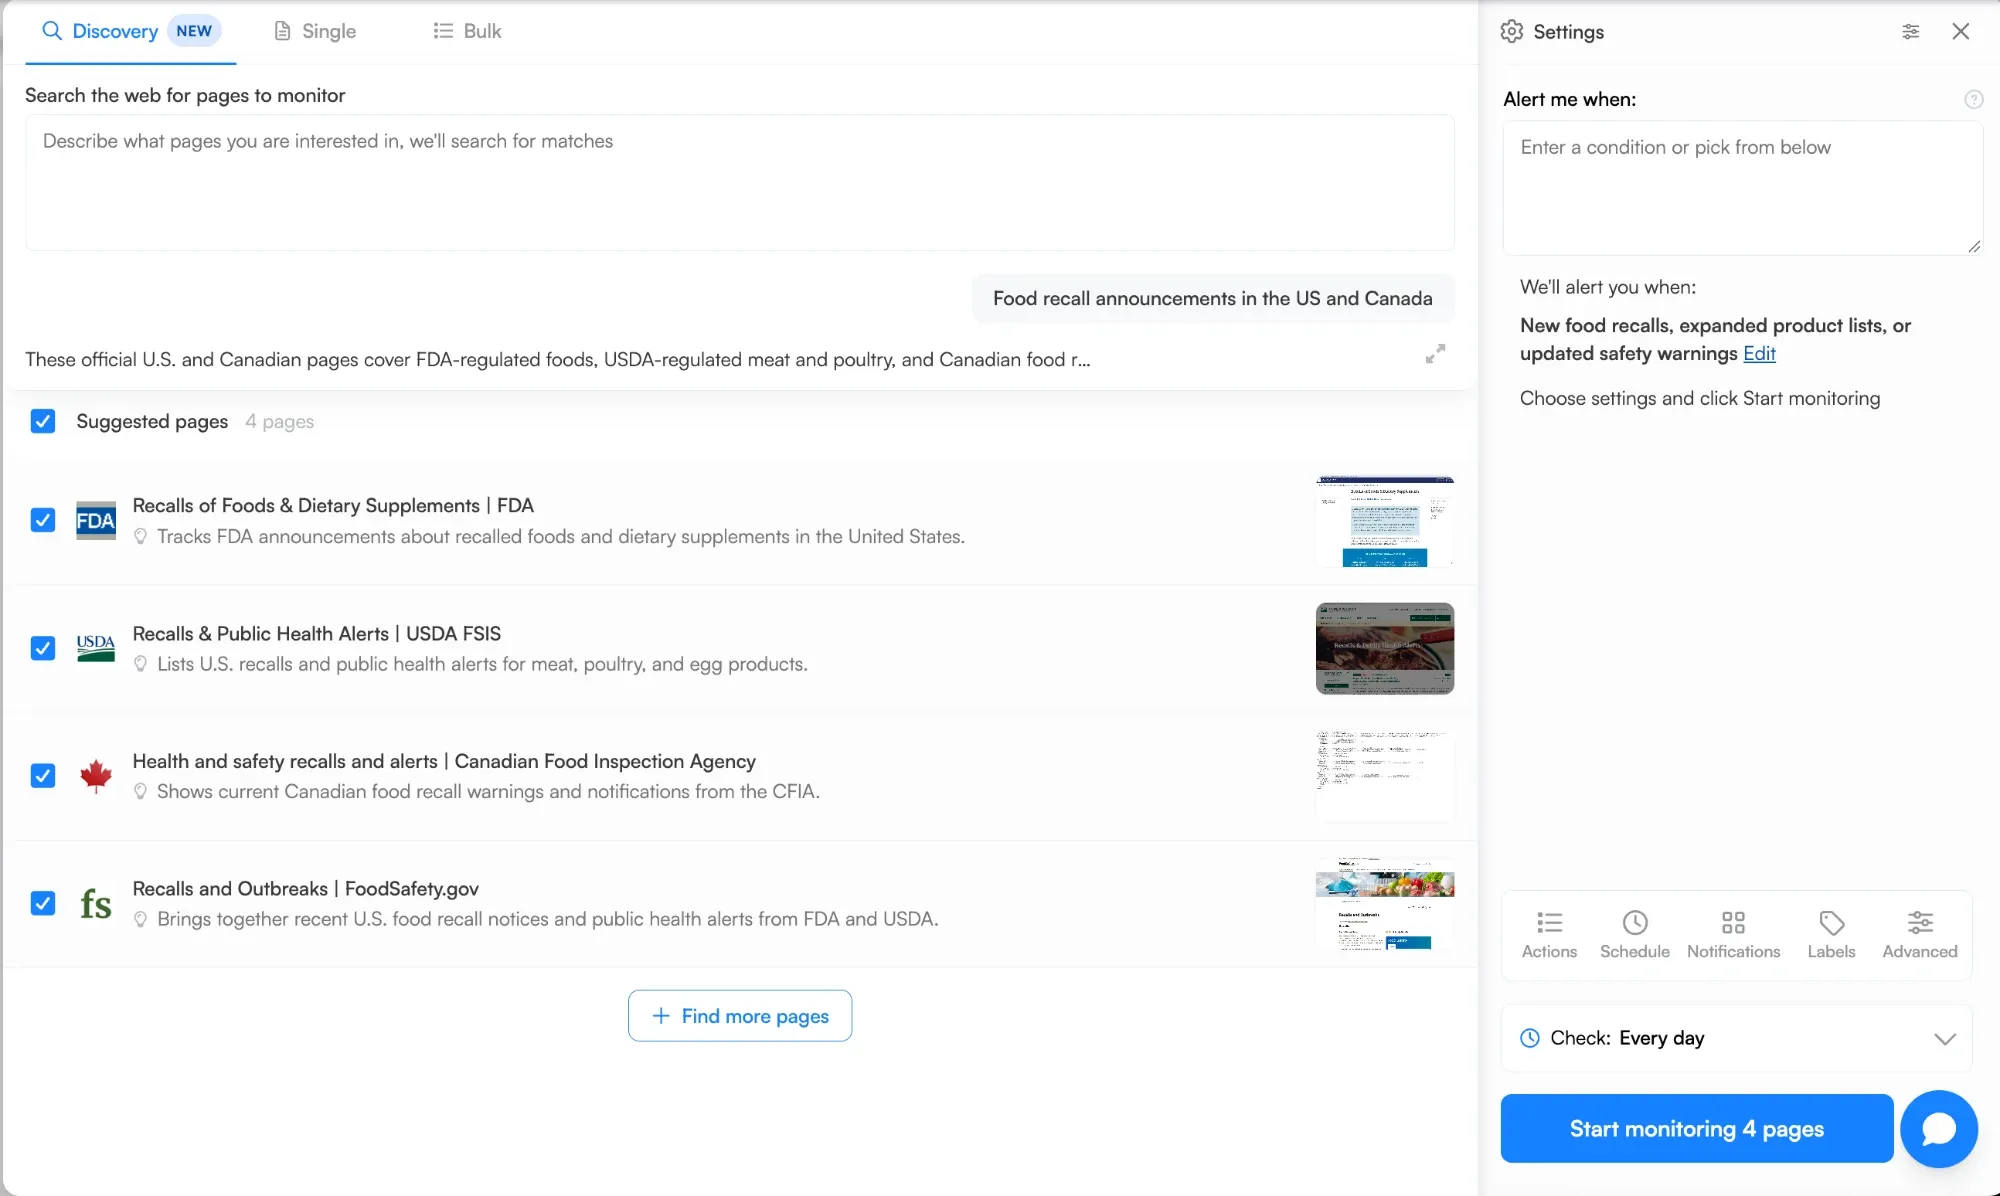Viewport: 2000px width, 1196px height.
Task: Open the Actions settings icon
Action: tap(1549, 934)
